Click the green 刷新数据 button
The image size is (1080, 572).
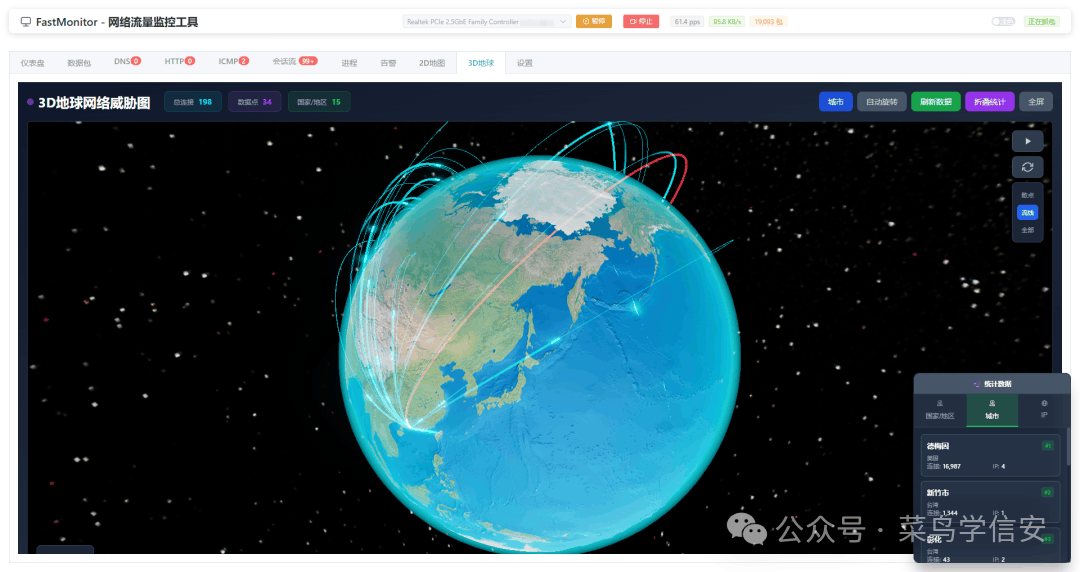[935, 102]
